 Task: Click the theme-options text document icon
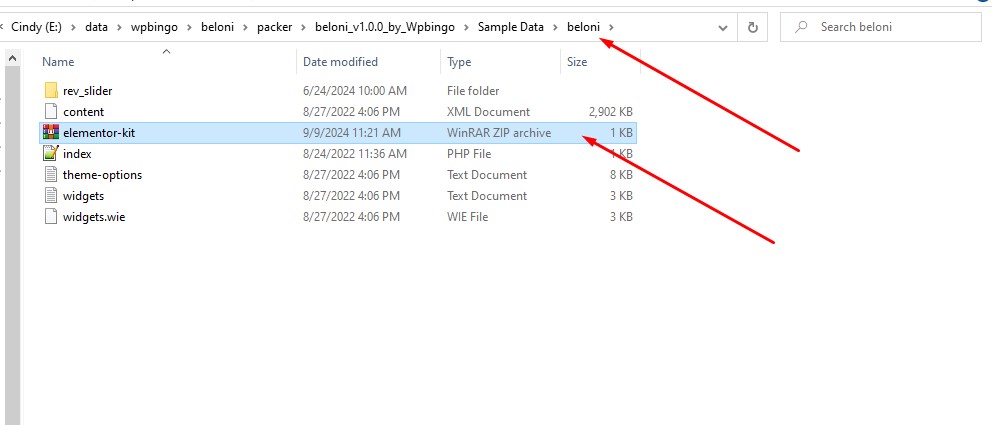[x=51, y=175]
